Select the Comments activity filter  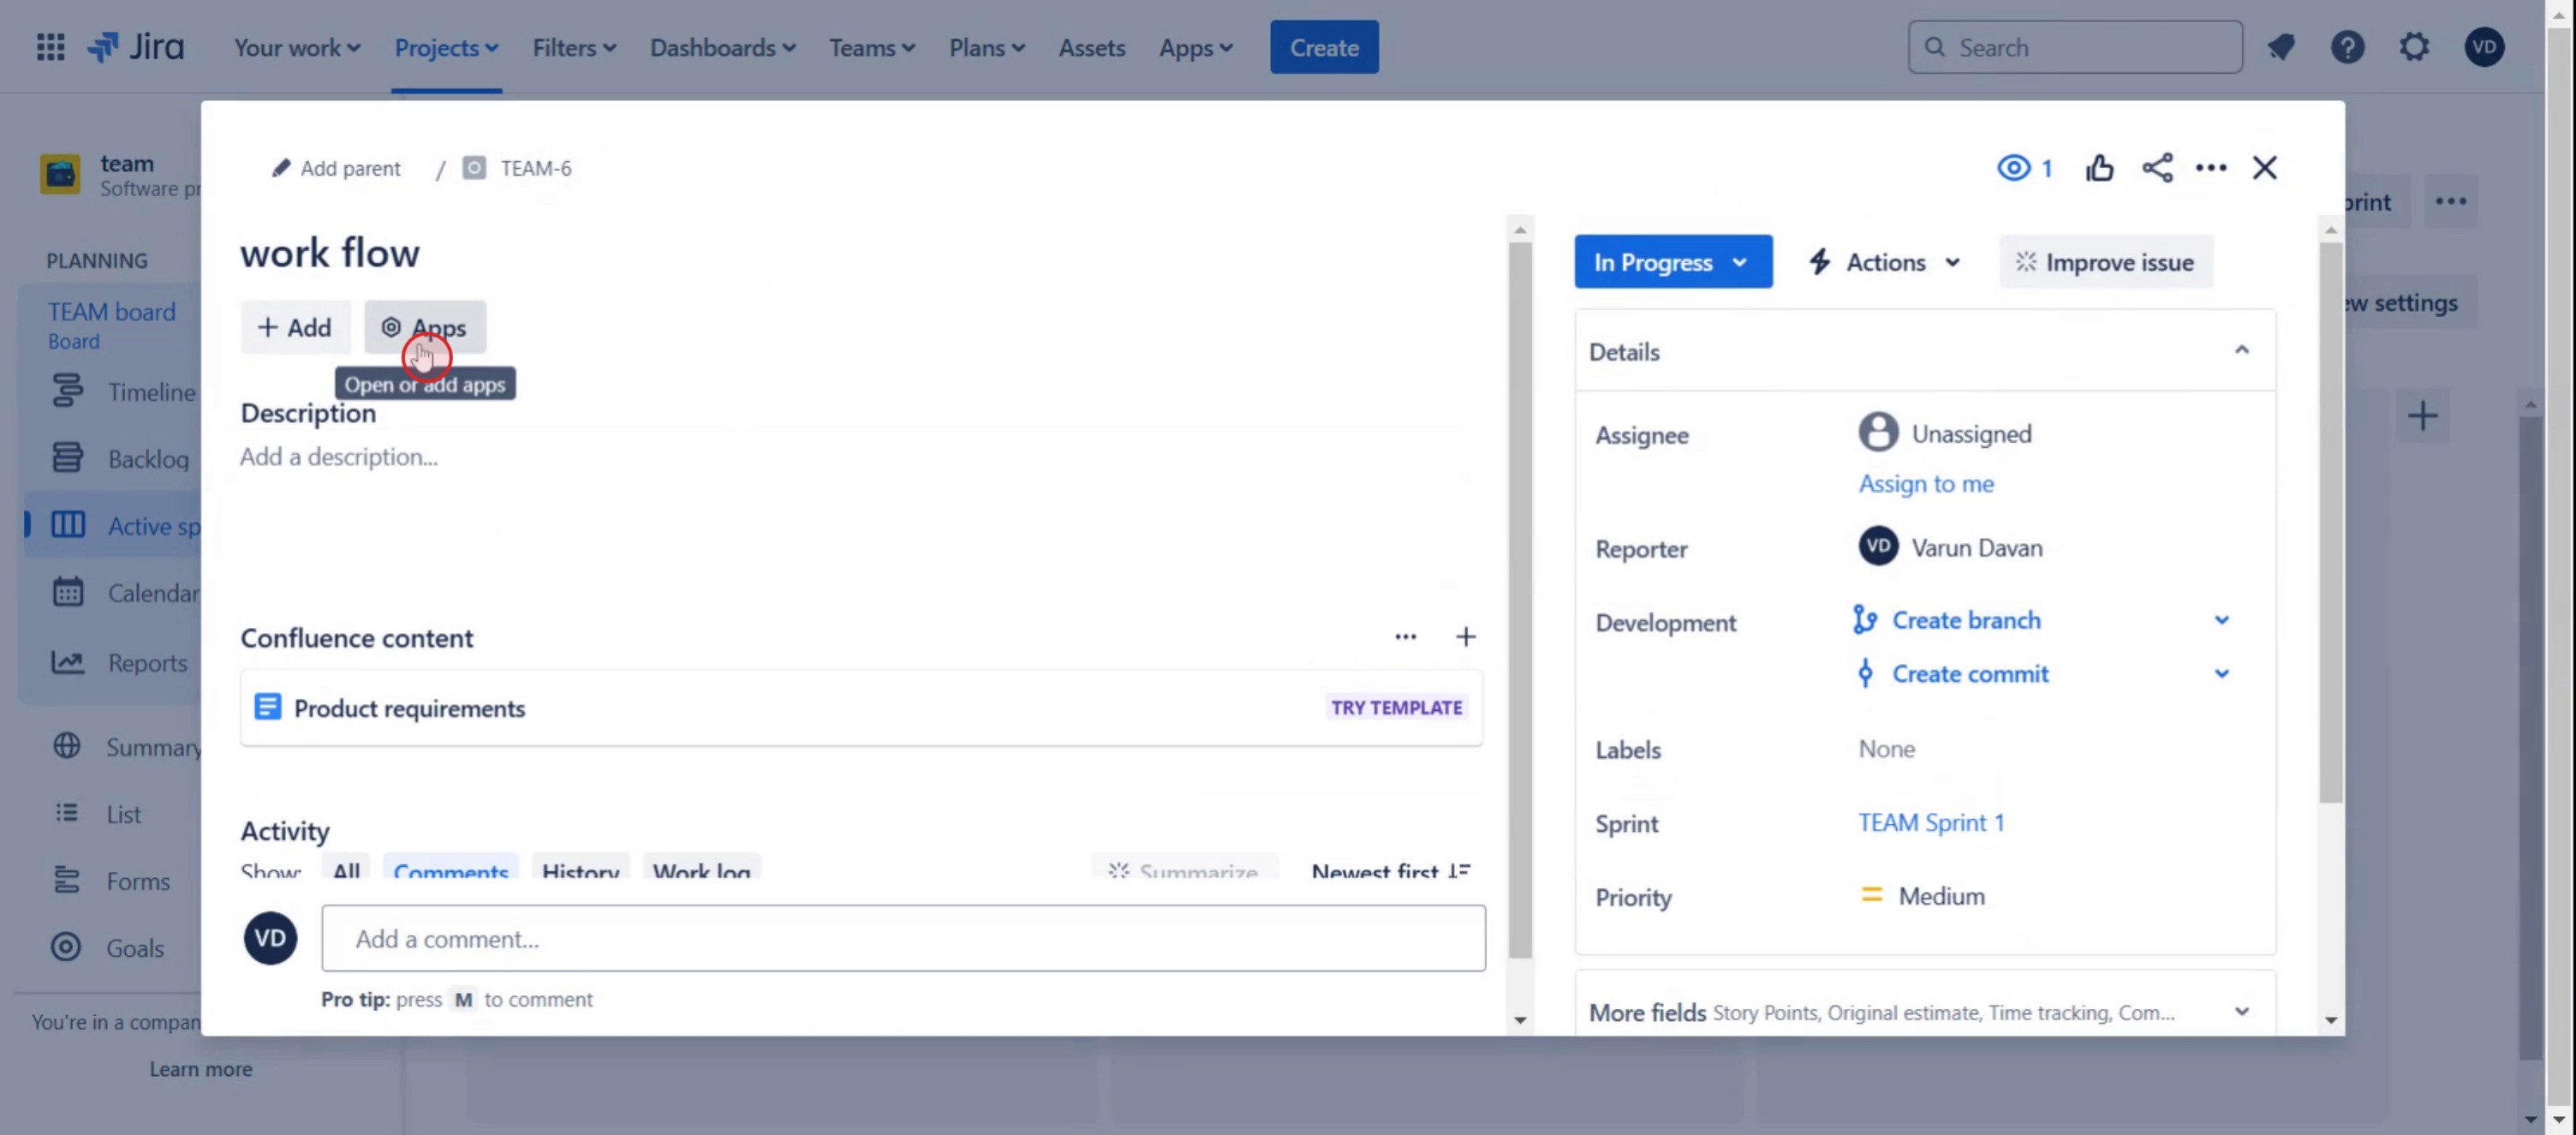point(450,871)
